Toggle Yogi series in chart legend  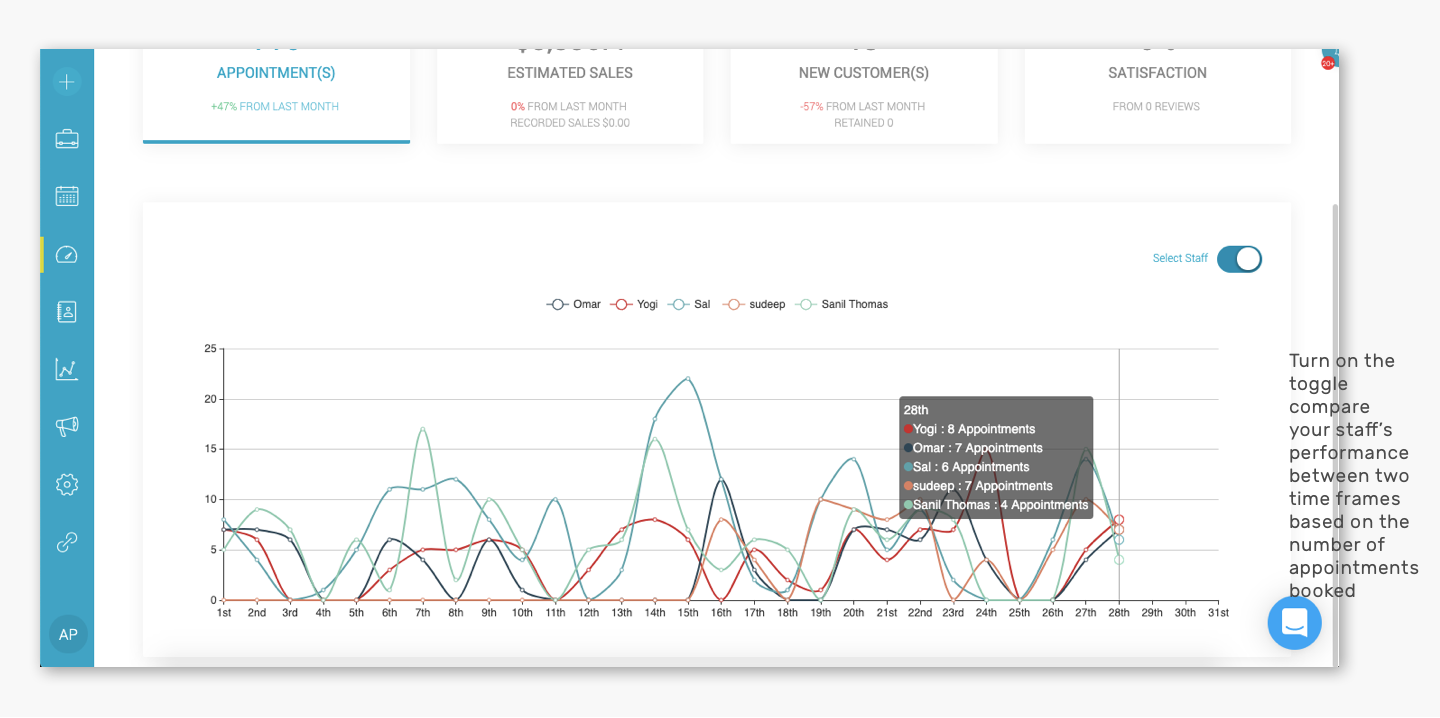(635, 304)
